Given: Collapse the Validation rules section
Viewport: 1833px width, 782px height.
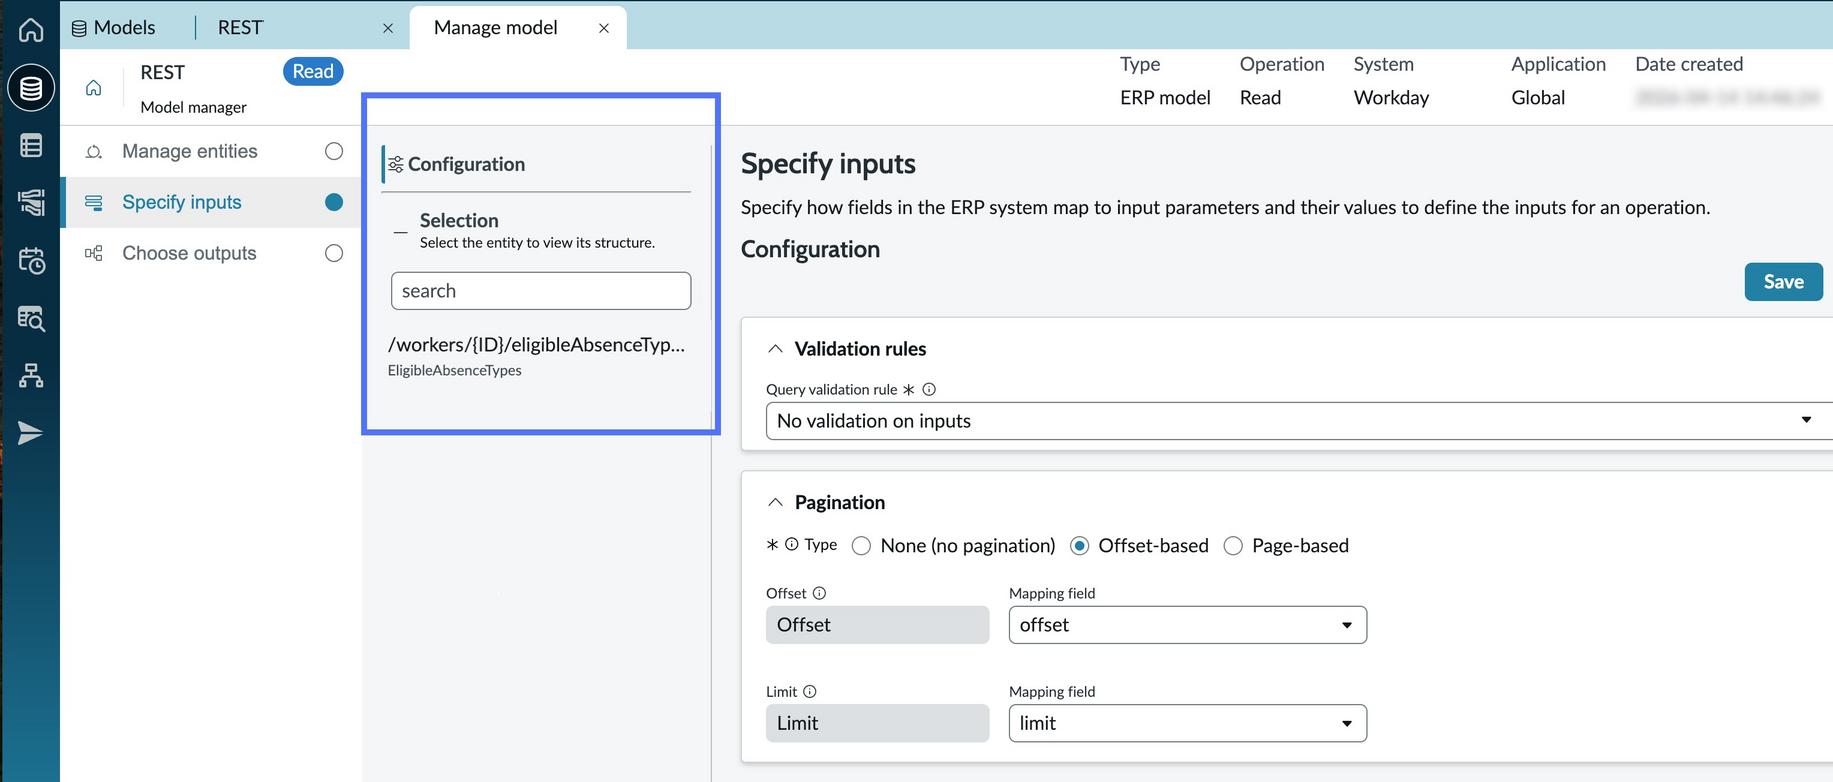Looking at the screenshot, I should (x=775, y=349).
